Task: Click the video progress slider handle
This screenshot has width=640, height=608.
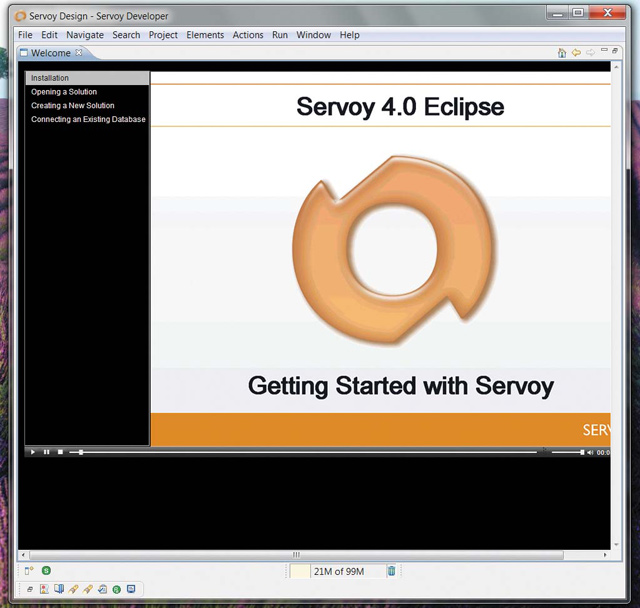Action: (x=81, y=452)
